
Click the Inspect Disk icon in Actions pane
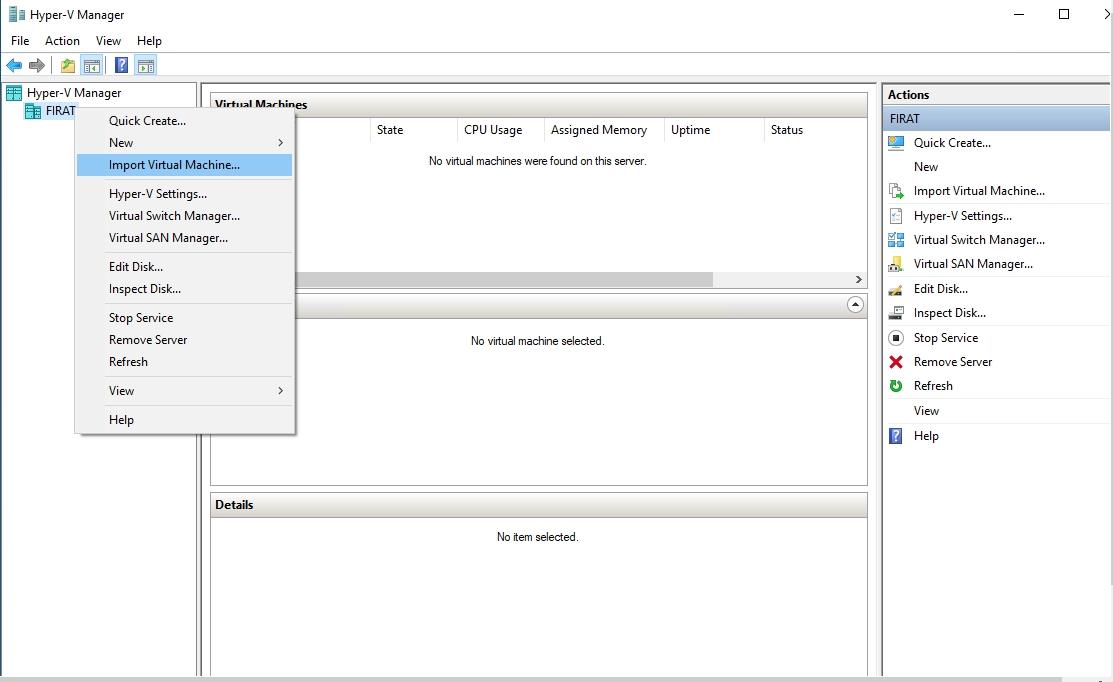click(x=896, y=313)
